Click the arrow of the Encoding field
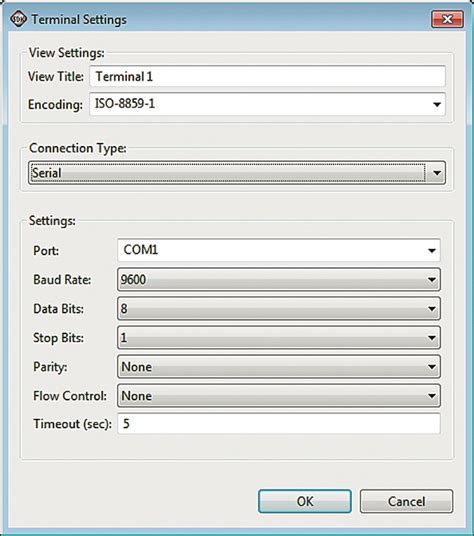Screen dimensions: 474x536 437,105
